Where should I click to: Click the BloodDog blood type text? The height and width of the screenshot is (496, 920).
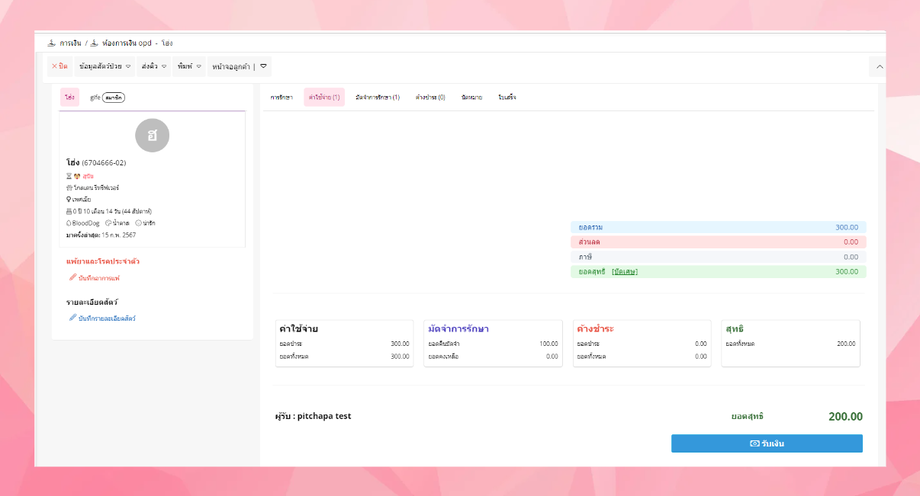pyautogui.click(x=86, y=223)
